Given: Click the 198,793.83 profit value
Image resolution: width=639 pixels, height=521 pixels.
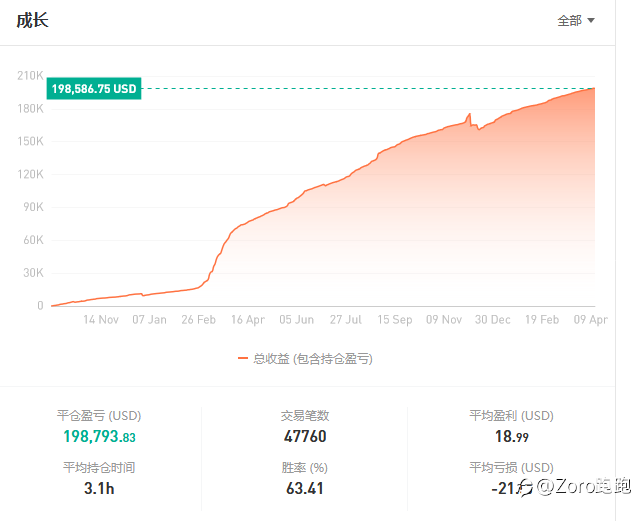Looking at the screenshot, I should point(99,437).
